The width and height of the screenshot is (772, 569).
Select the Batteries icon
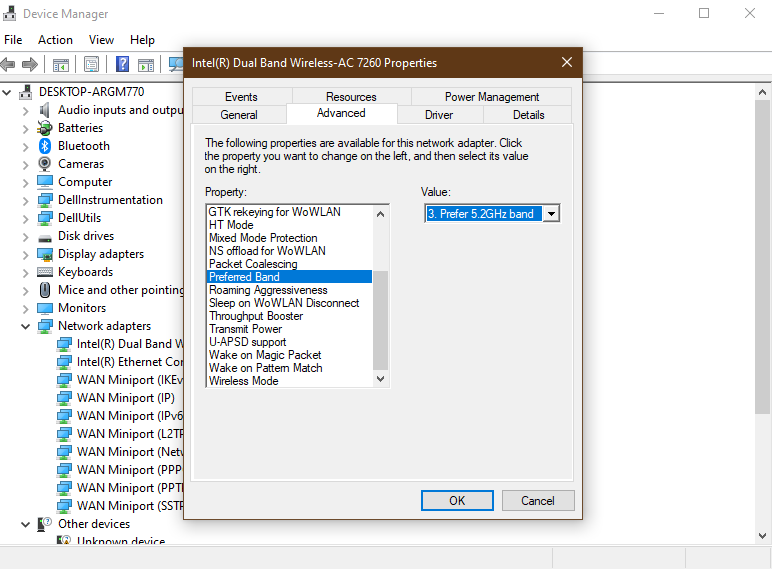pyautogui.click(x=44, y=128)
